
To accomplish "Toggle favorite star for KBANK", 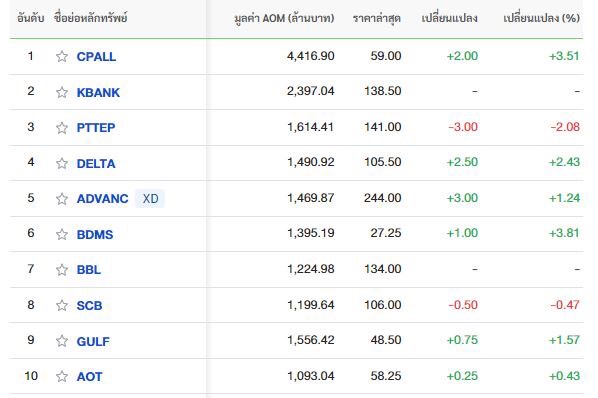I will pyautogui.click(x=62, y=92).
